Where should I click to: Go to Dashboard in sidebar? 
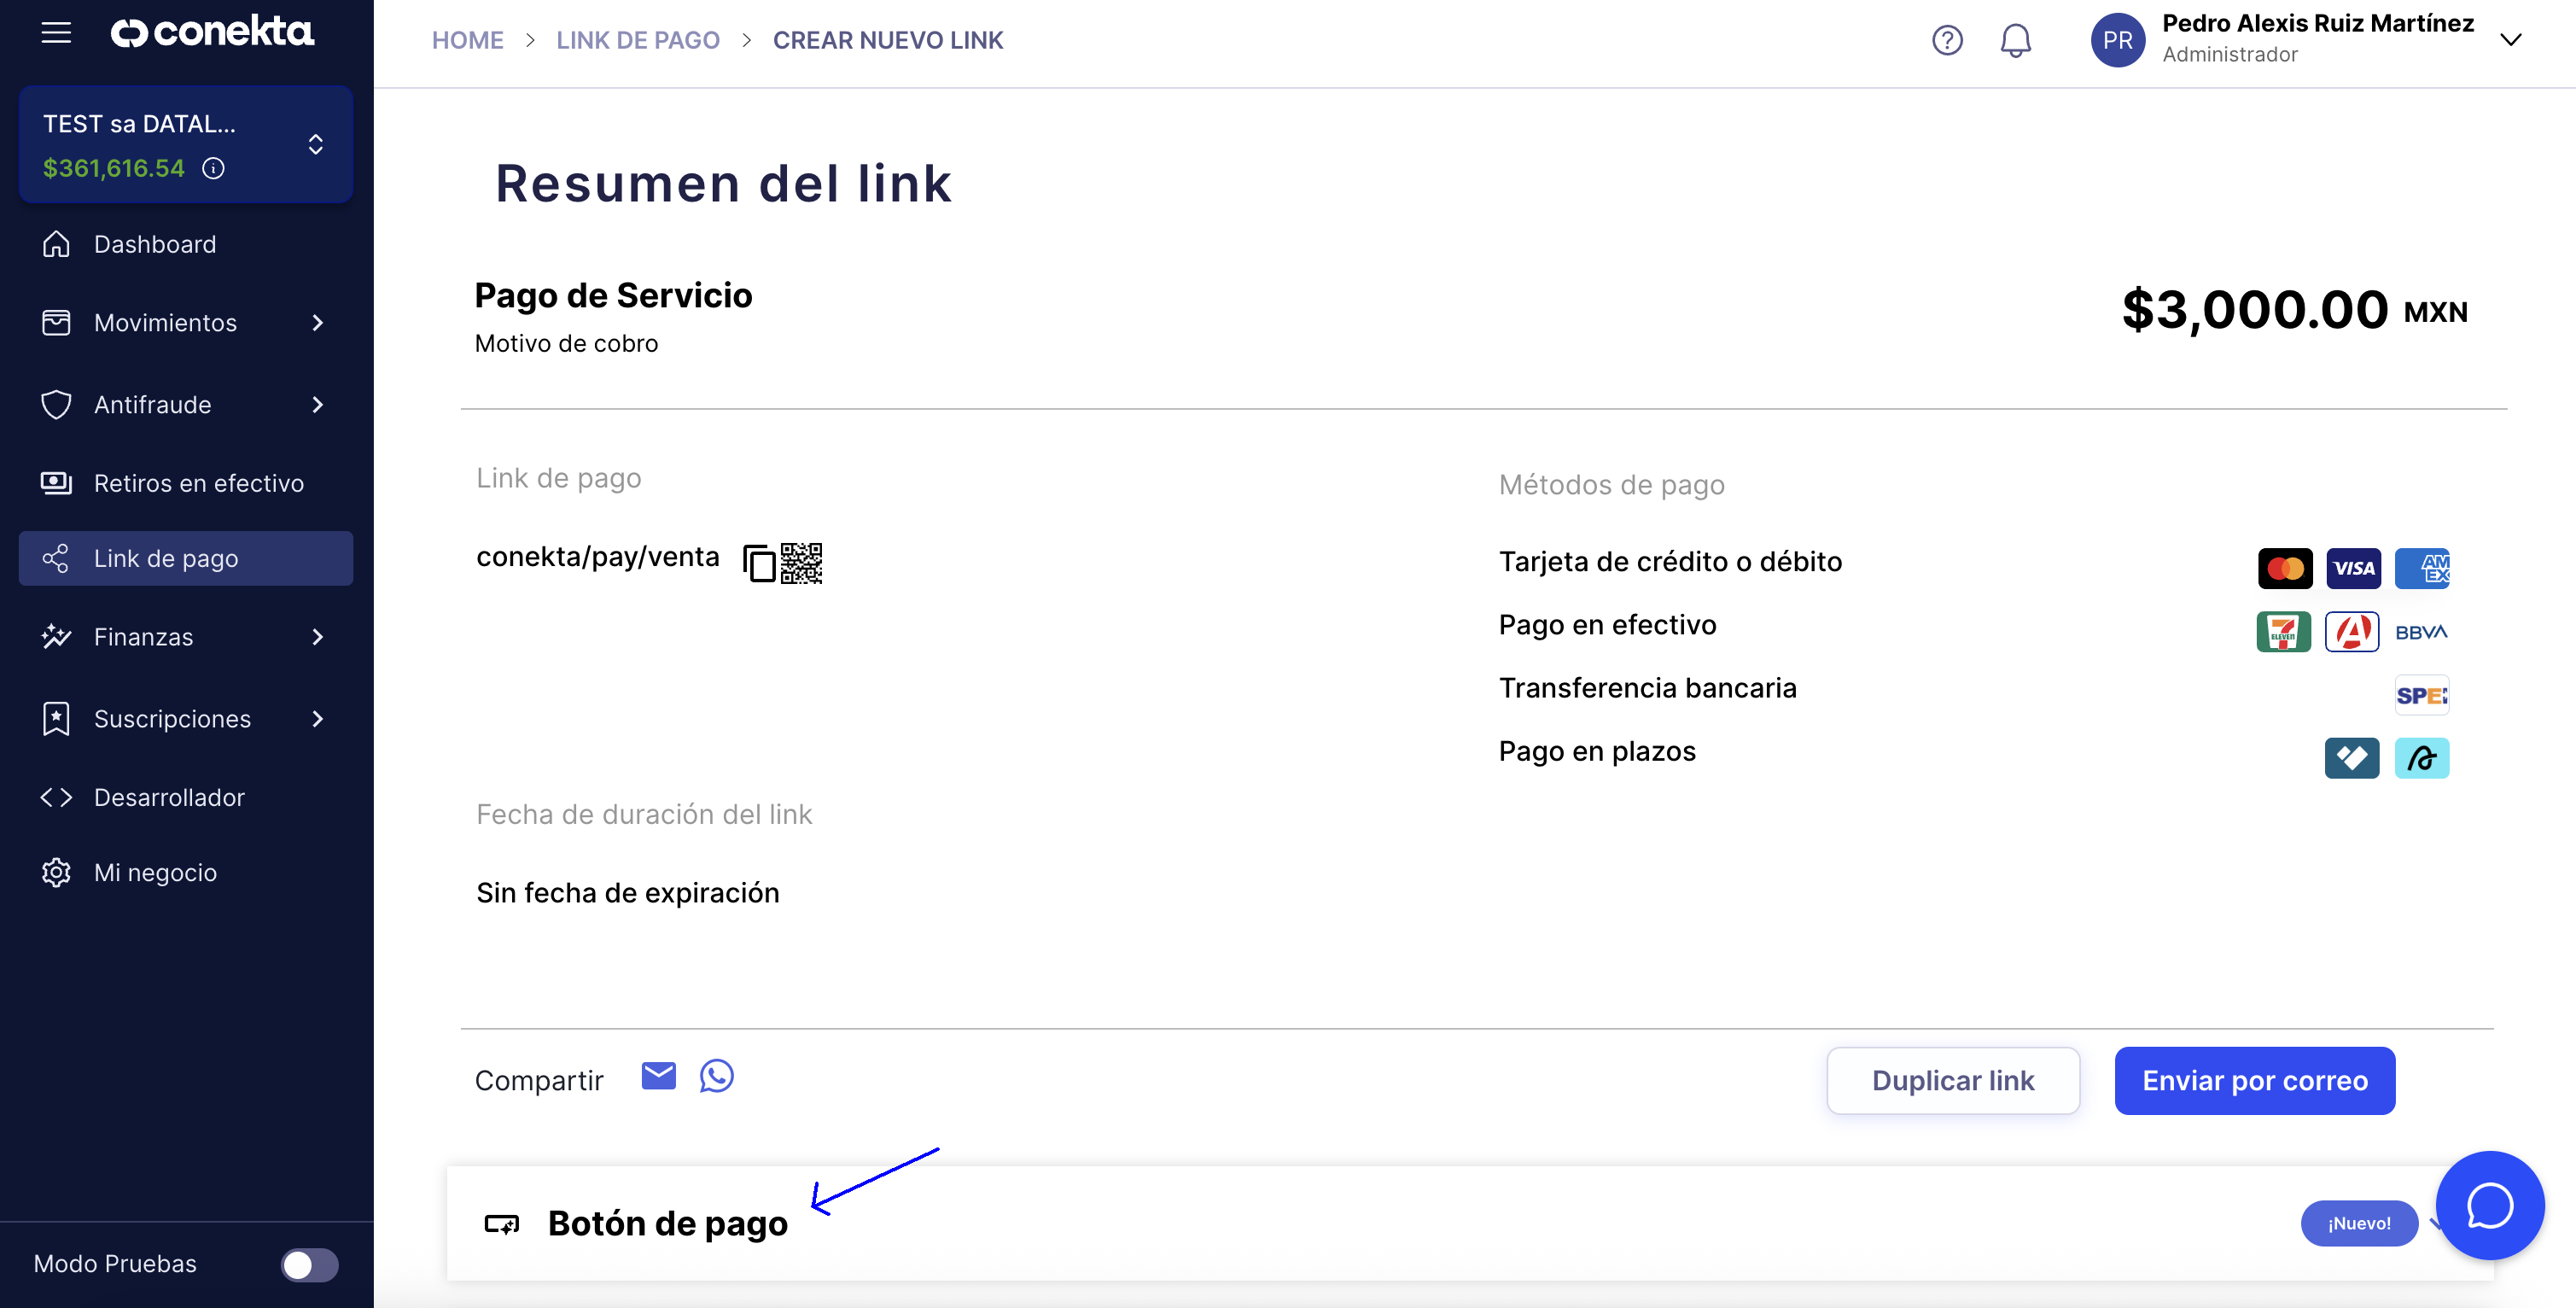(186, 244)
